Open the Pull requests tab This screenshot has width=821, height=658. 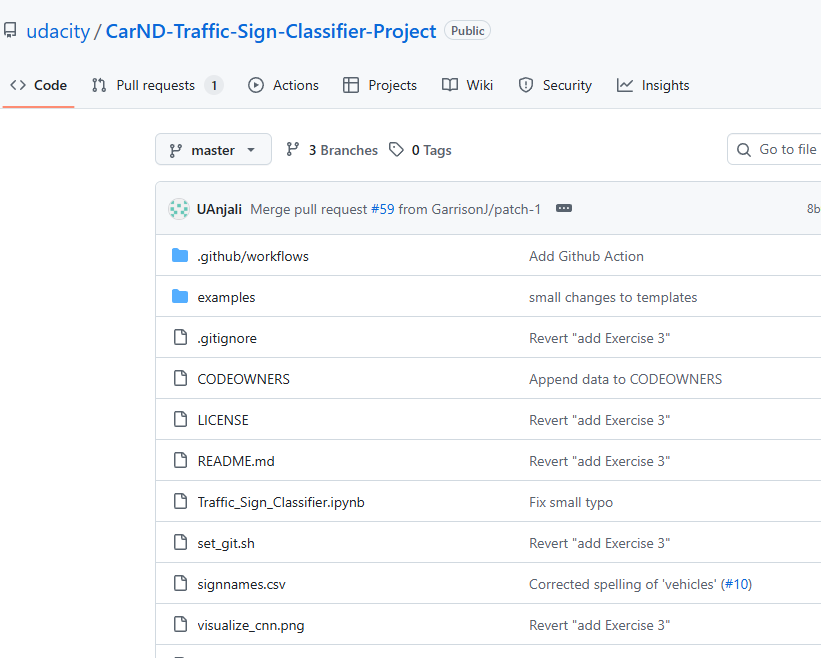tap(156, 85)
